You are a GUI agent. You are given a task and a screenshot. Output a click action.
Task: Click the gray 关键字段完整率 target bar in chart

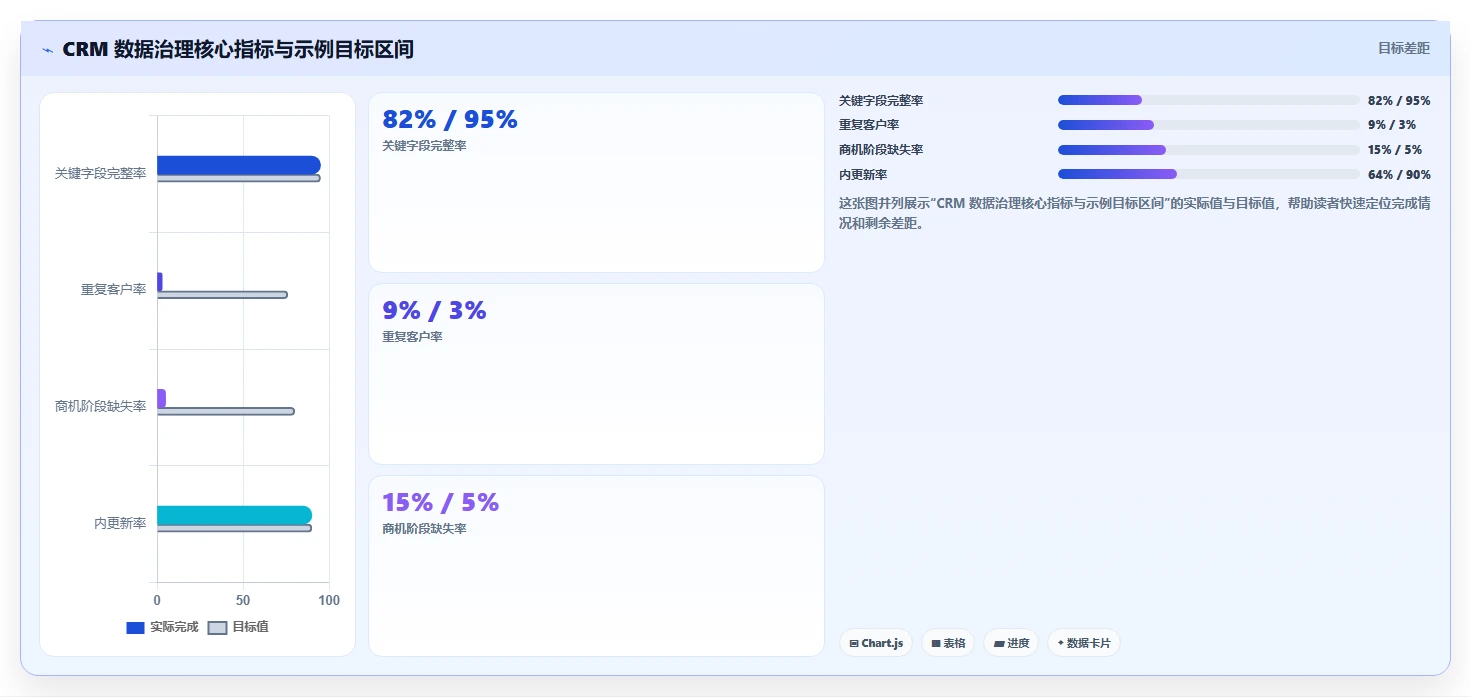[x=238, y=179]
